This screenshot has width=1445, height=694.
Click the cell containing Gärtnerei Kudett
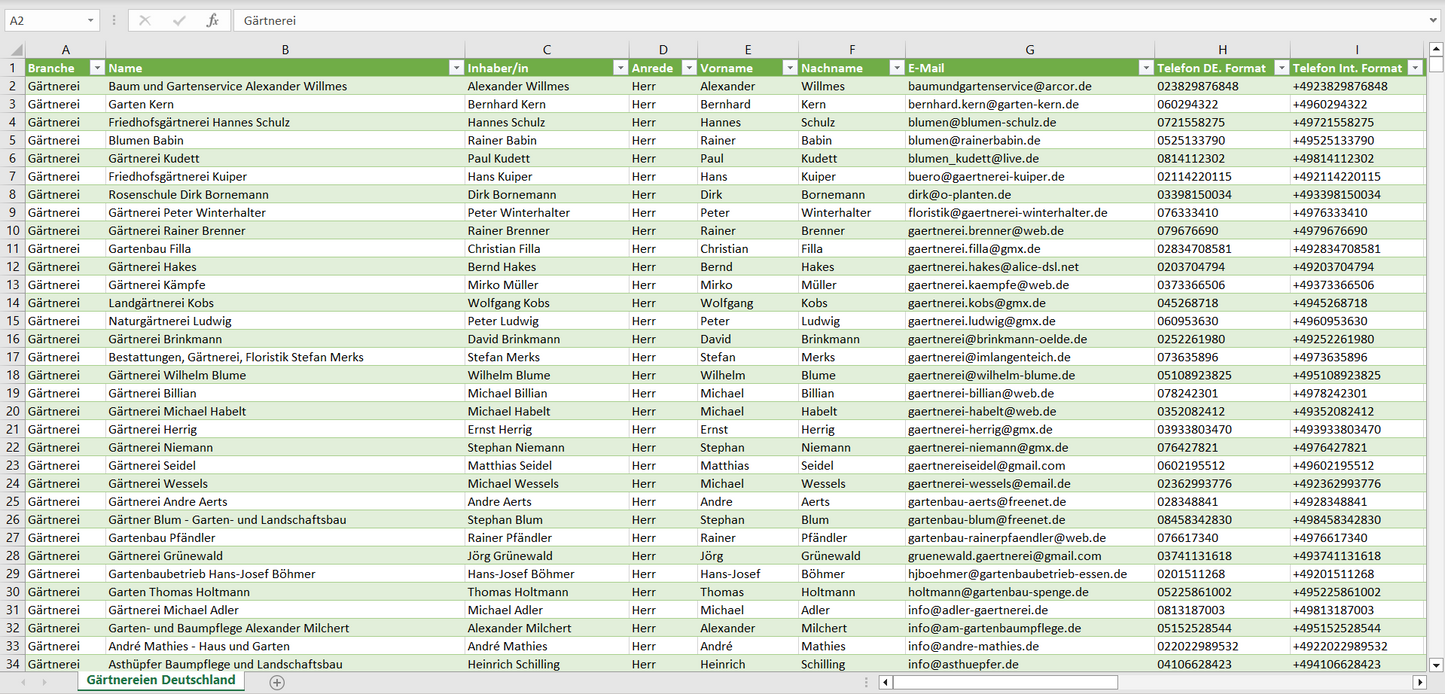[154, 158]
